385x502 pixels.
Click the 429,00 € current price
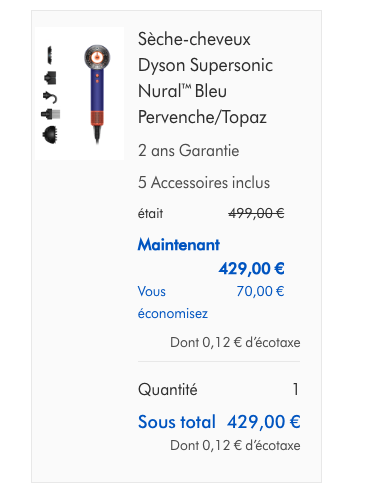click(251, 268)
